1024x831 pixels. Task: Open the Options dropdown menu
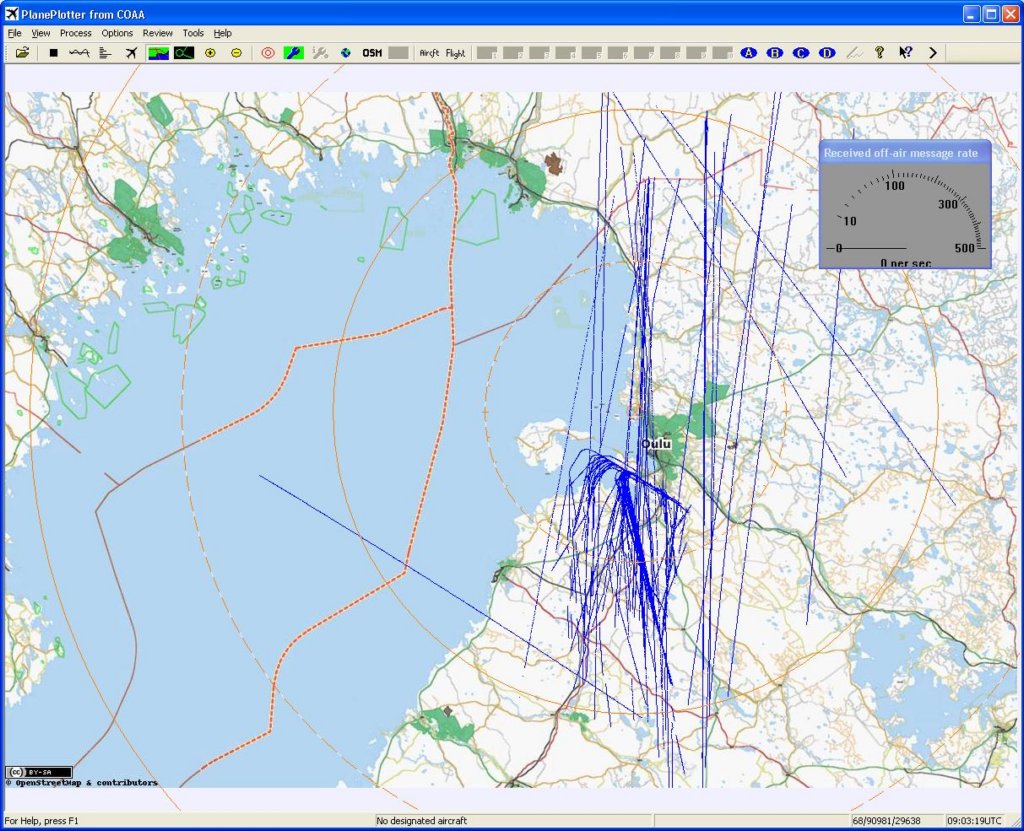point(117,33)
